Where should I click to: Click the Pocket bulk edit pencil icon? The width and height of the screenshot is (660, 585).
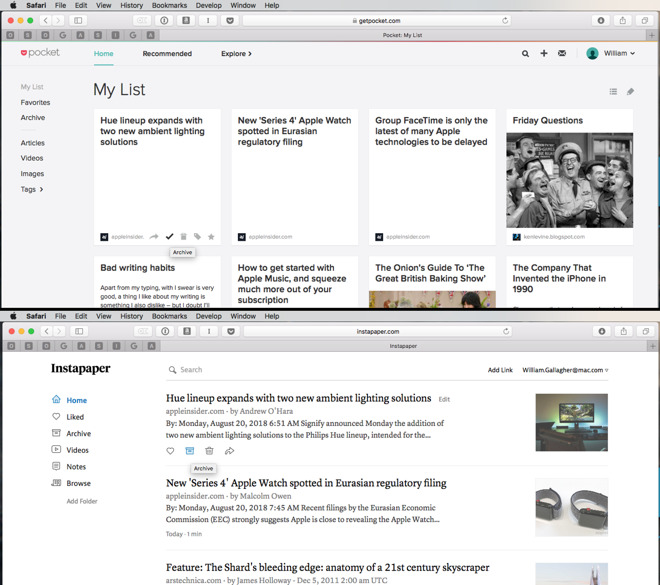coord(630,91)
